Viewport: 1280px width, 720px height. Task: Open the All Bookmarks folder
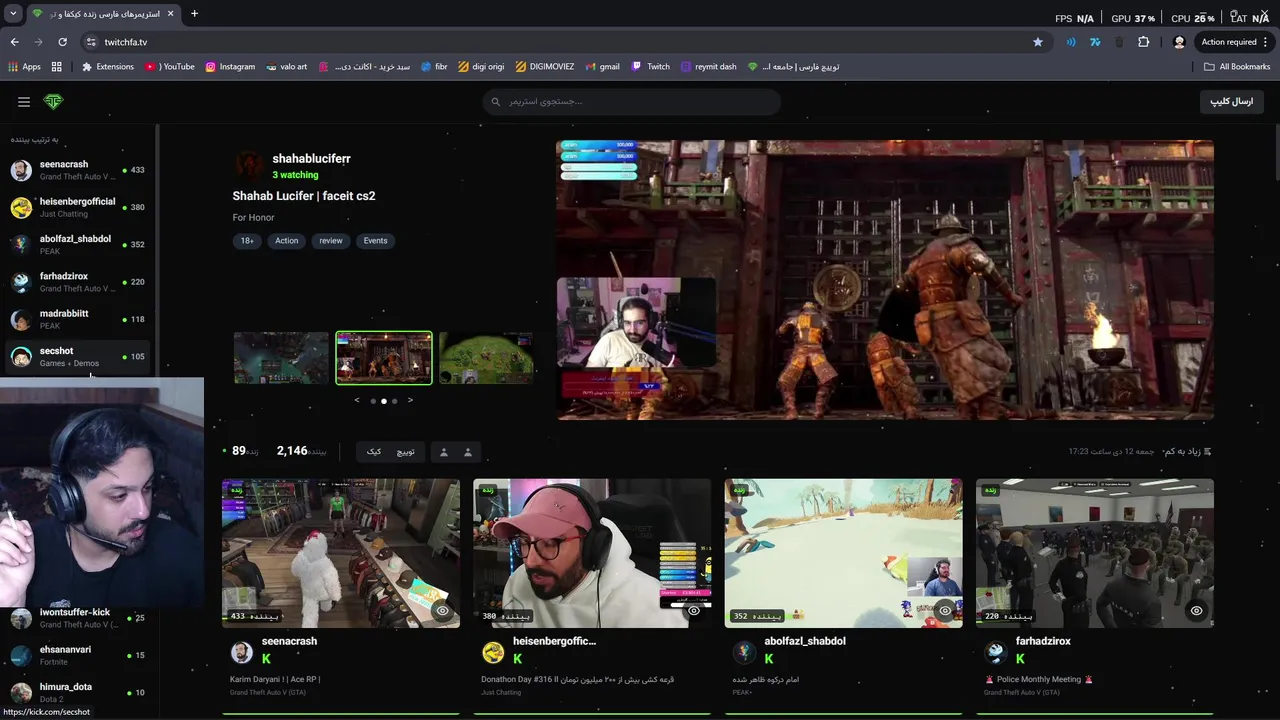[x=1237, y=67]
